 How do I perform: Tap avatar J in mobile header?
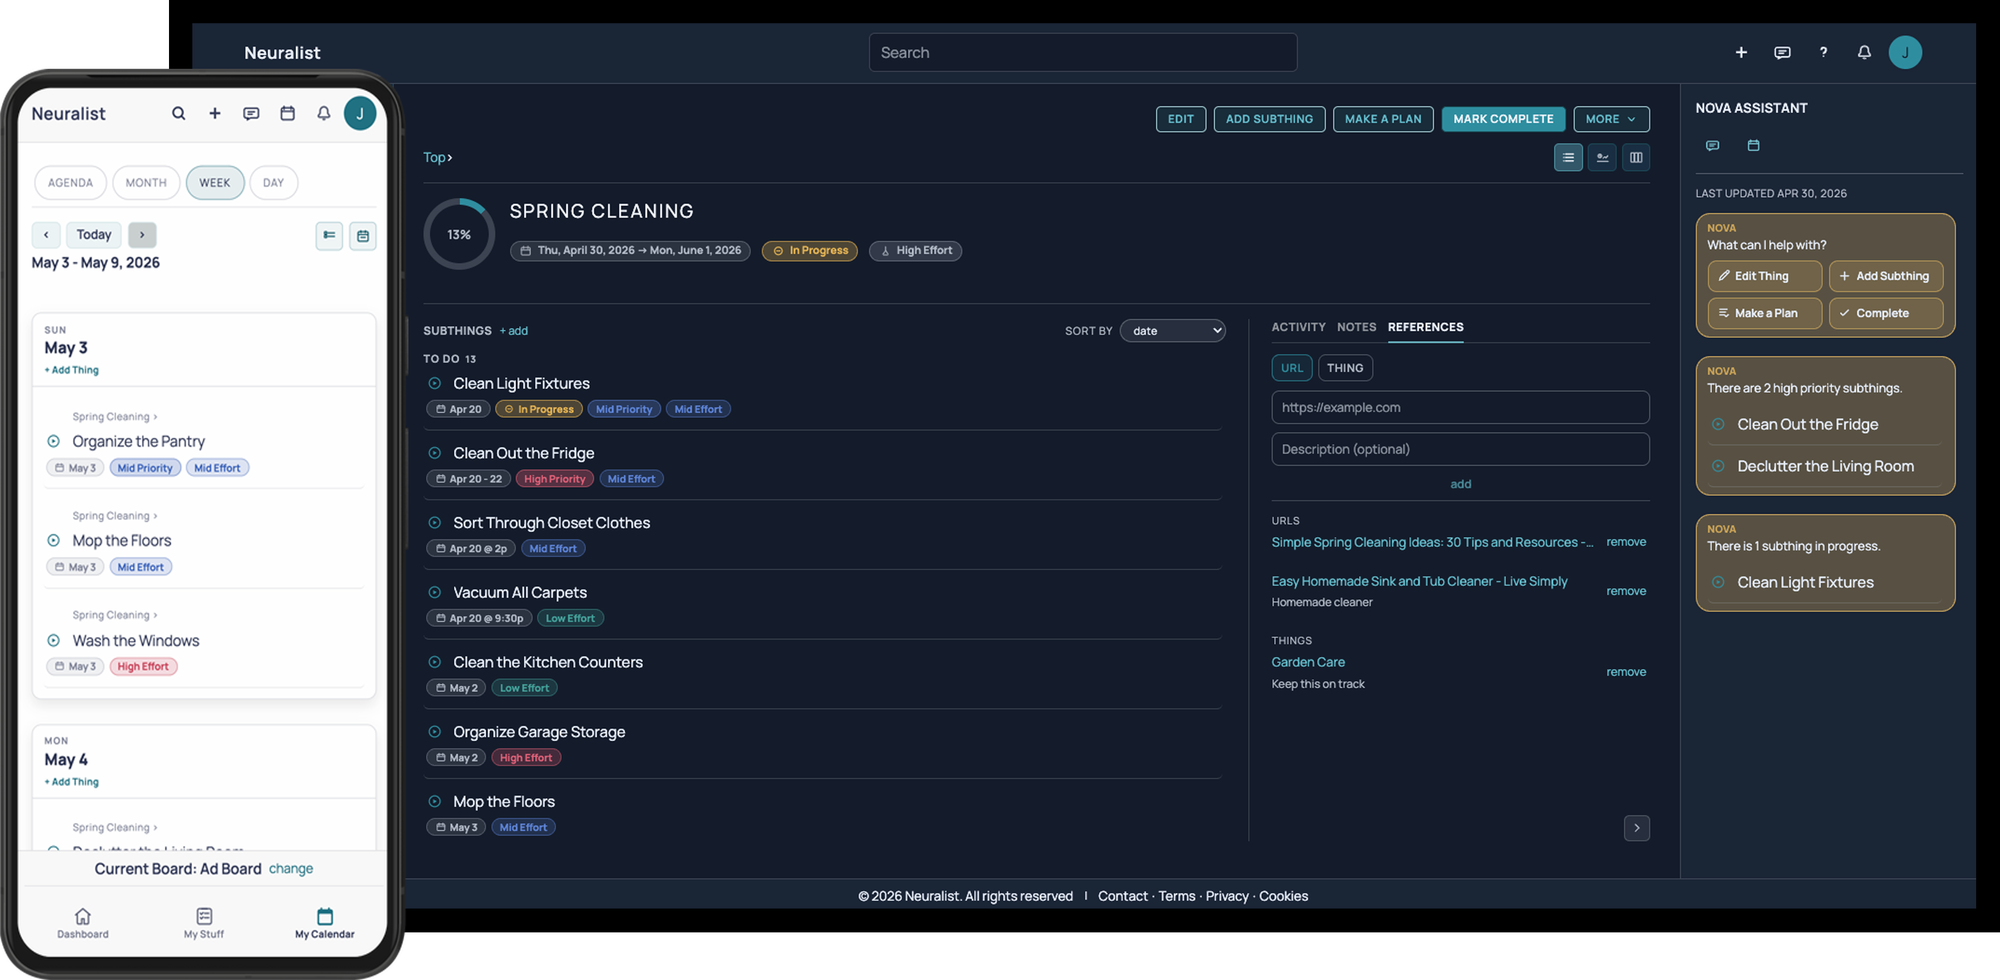(x=360, y=113)
